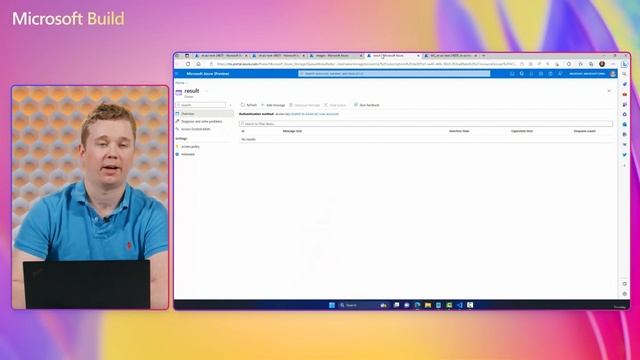
Task: Open Cloud Shell from the Azure header
Action: [x=512, y=74]
